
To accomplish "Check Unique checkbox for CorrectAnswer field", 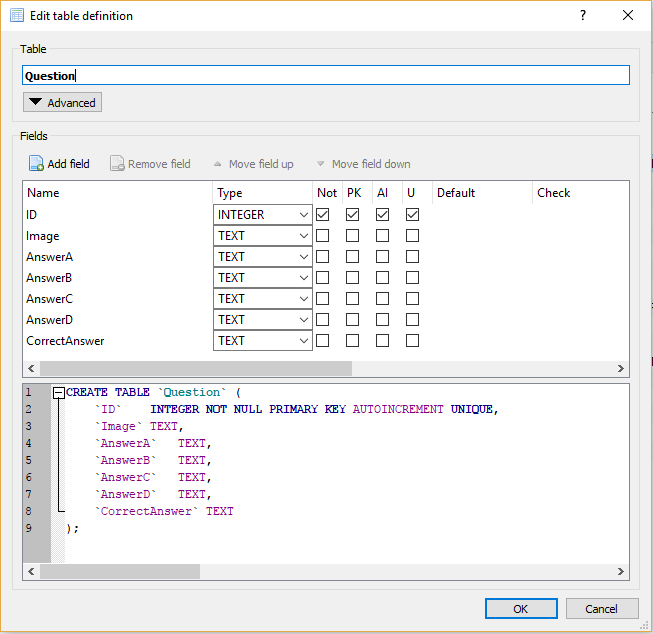I will tap(412, 341).
